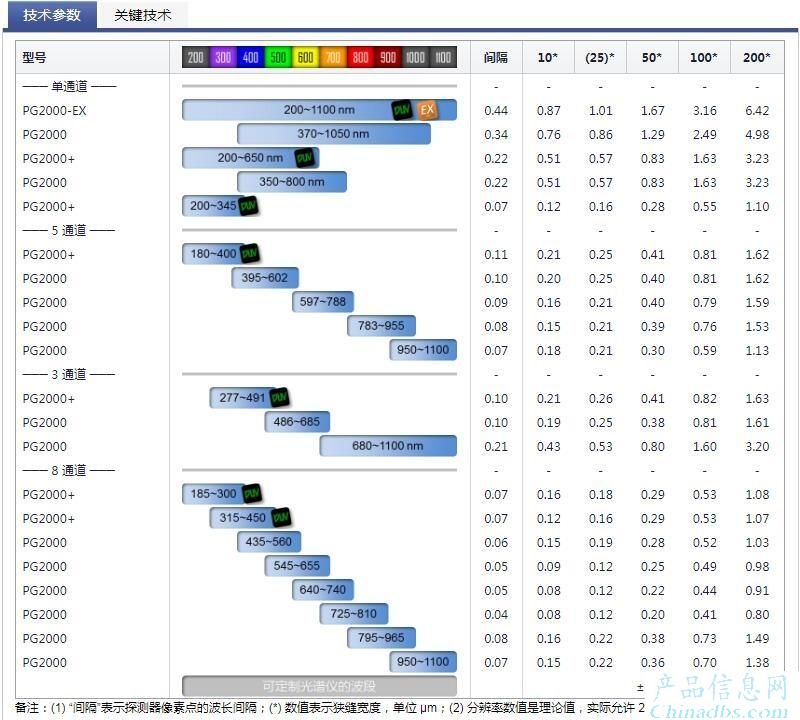
Task: Click the 8 通道 section heading
Action: click(69, 470)
